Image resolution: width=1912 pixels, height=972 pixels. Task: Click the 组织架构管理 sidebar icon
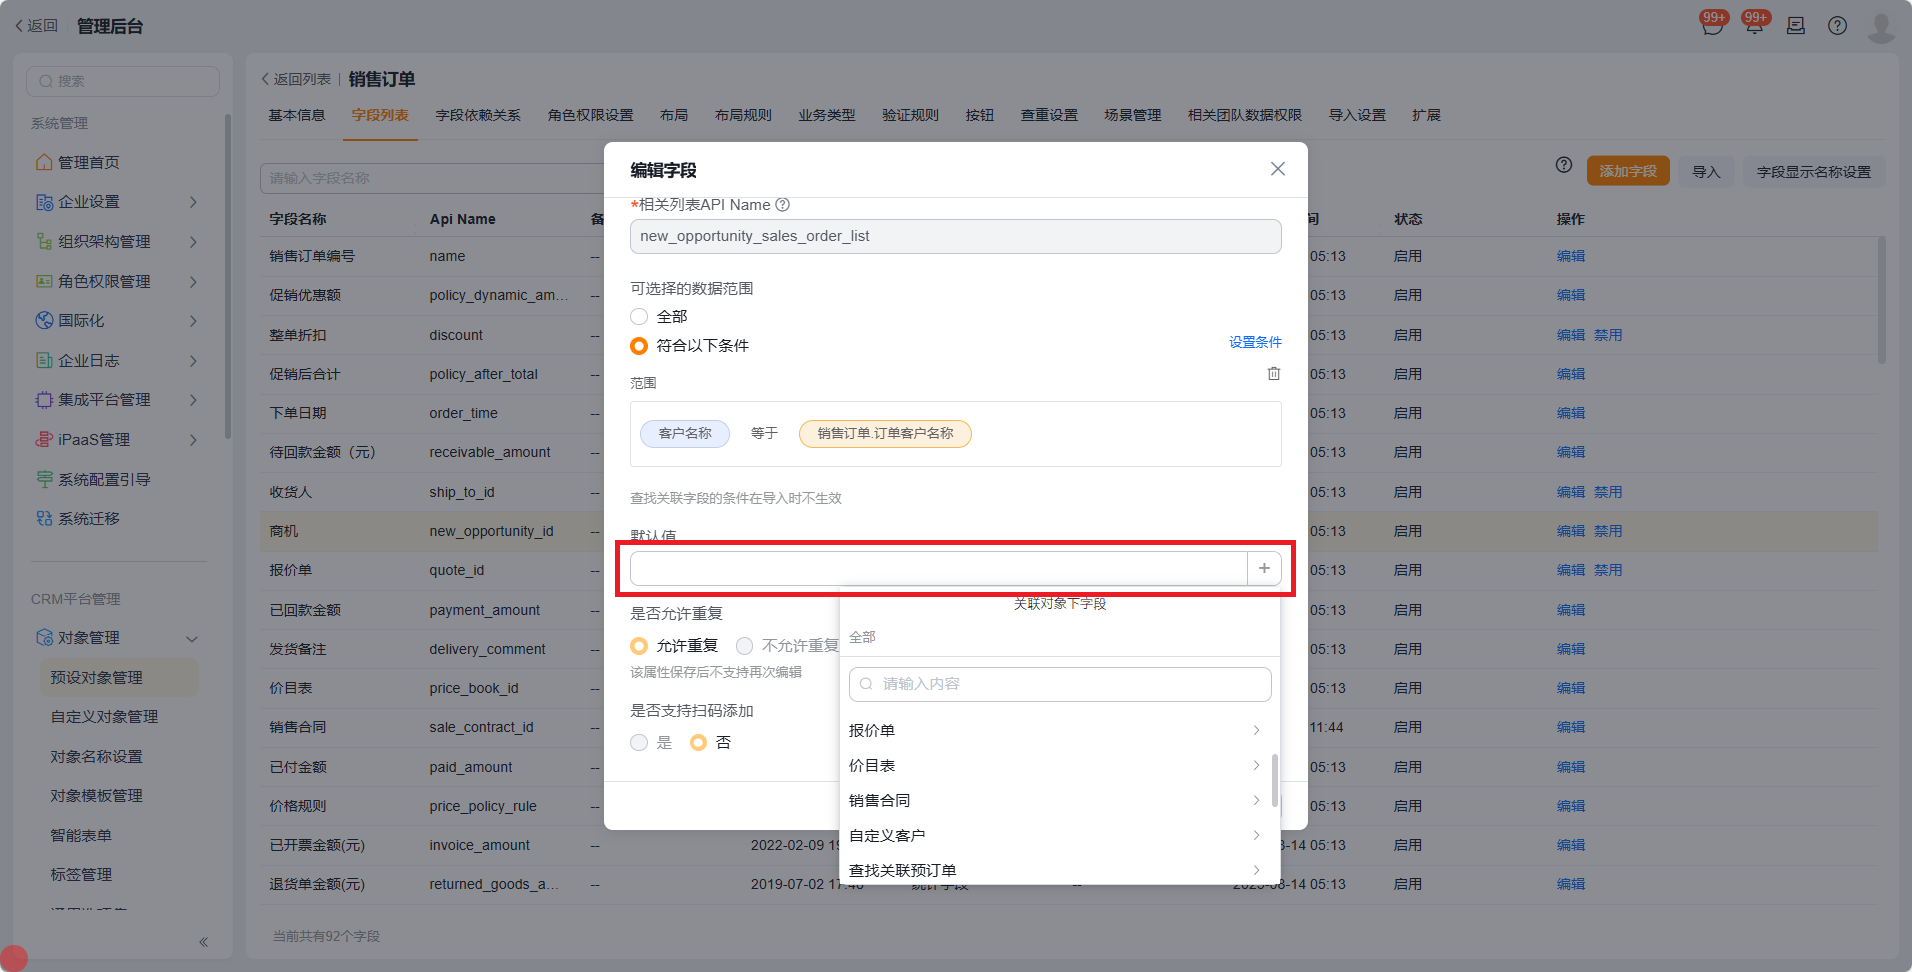pos(44,242)
